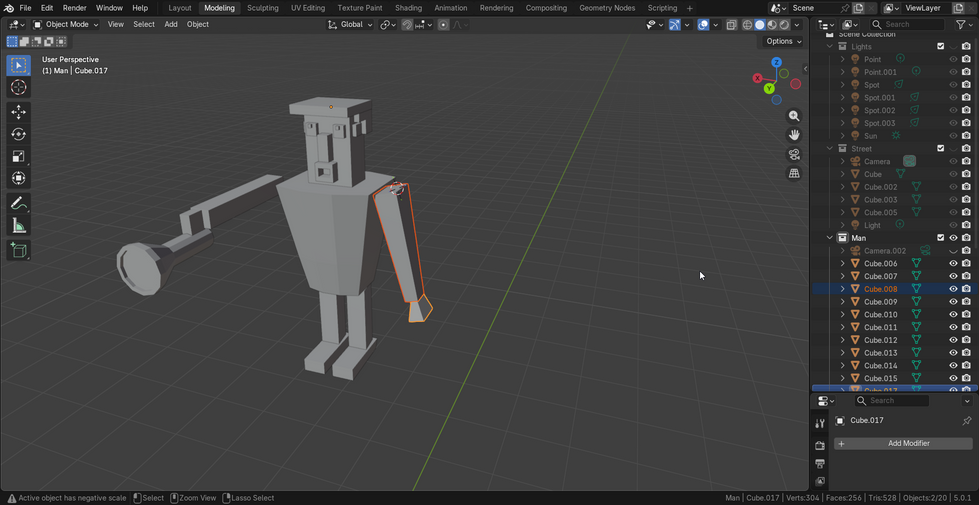Toggle viewport gizmos display
This screenshot has width=979, height=505.
[x=675, y=24]
